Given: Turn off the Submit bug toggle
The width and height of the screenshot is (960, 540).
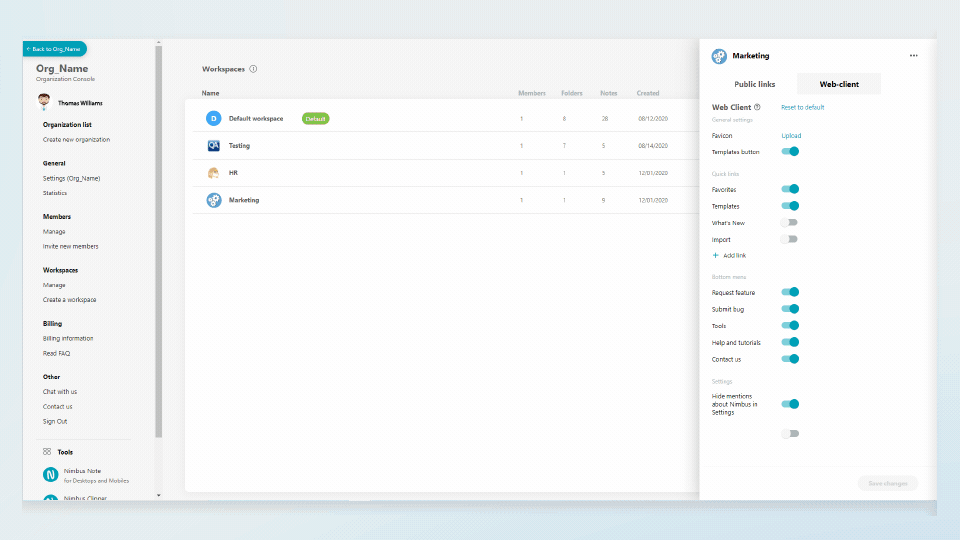Looking at the screenshot, I should coord(790,309).
